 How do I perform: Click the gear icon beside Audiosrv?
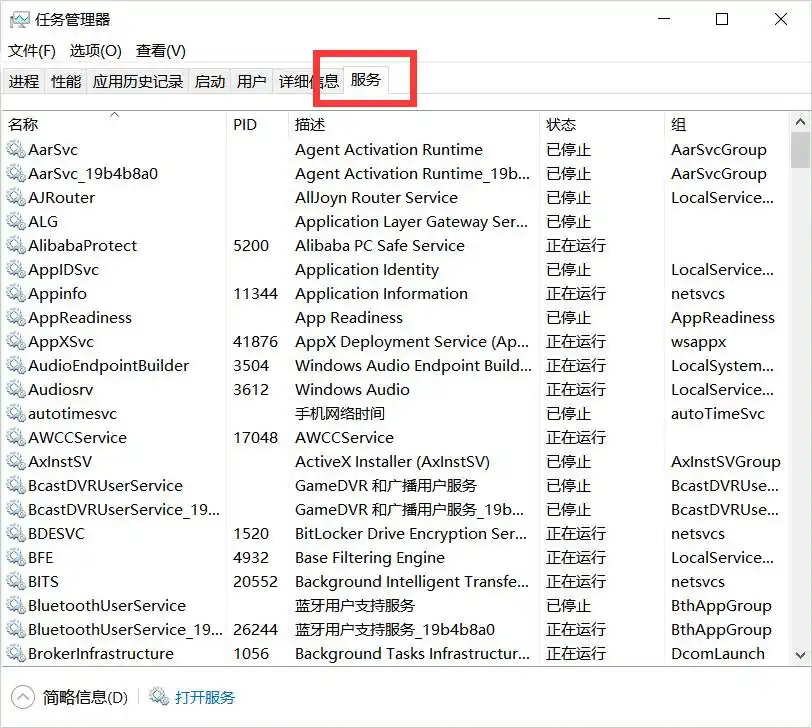[16, 389]
